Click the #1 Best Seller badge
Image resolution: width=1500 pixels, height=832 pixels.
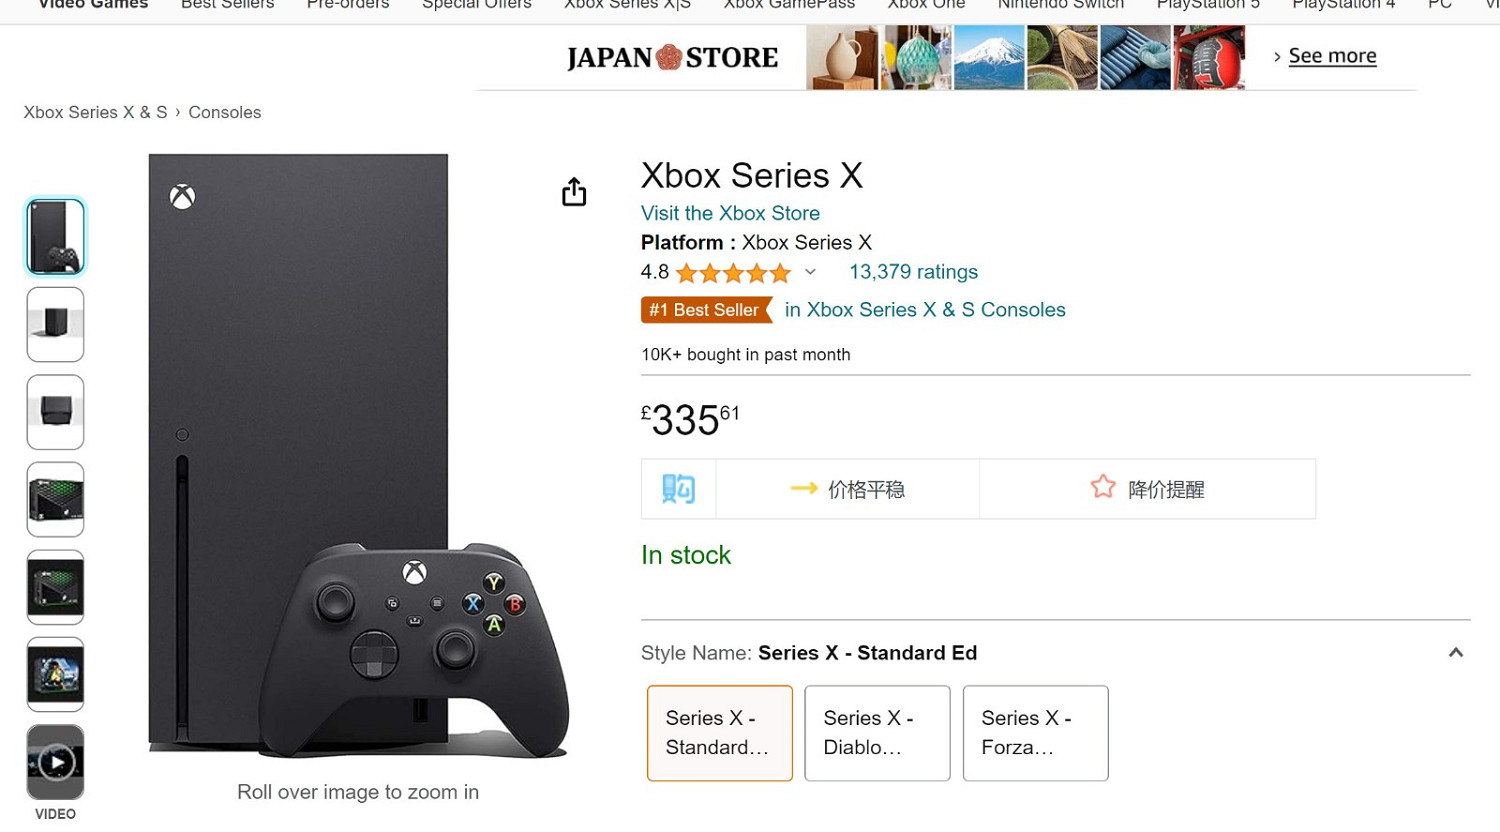(x=706, y=310)
